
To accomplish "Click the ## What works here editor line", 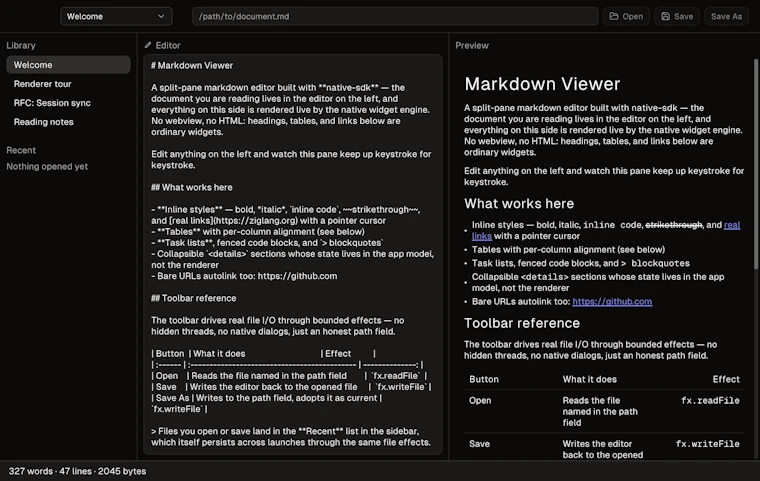I will point(191,187).
